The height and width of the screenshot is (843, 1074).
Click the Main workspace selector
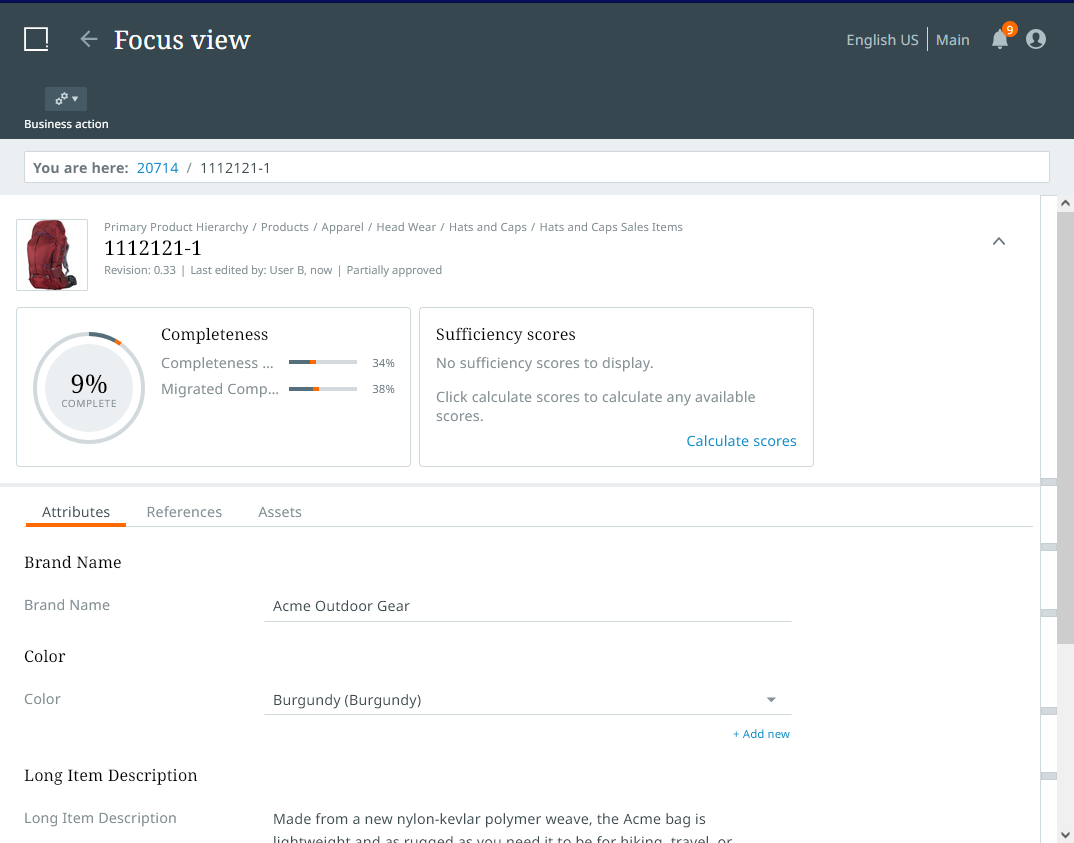pyautogui.click(x=953, y=40)
